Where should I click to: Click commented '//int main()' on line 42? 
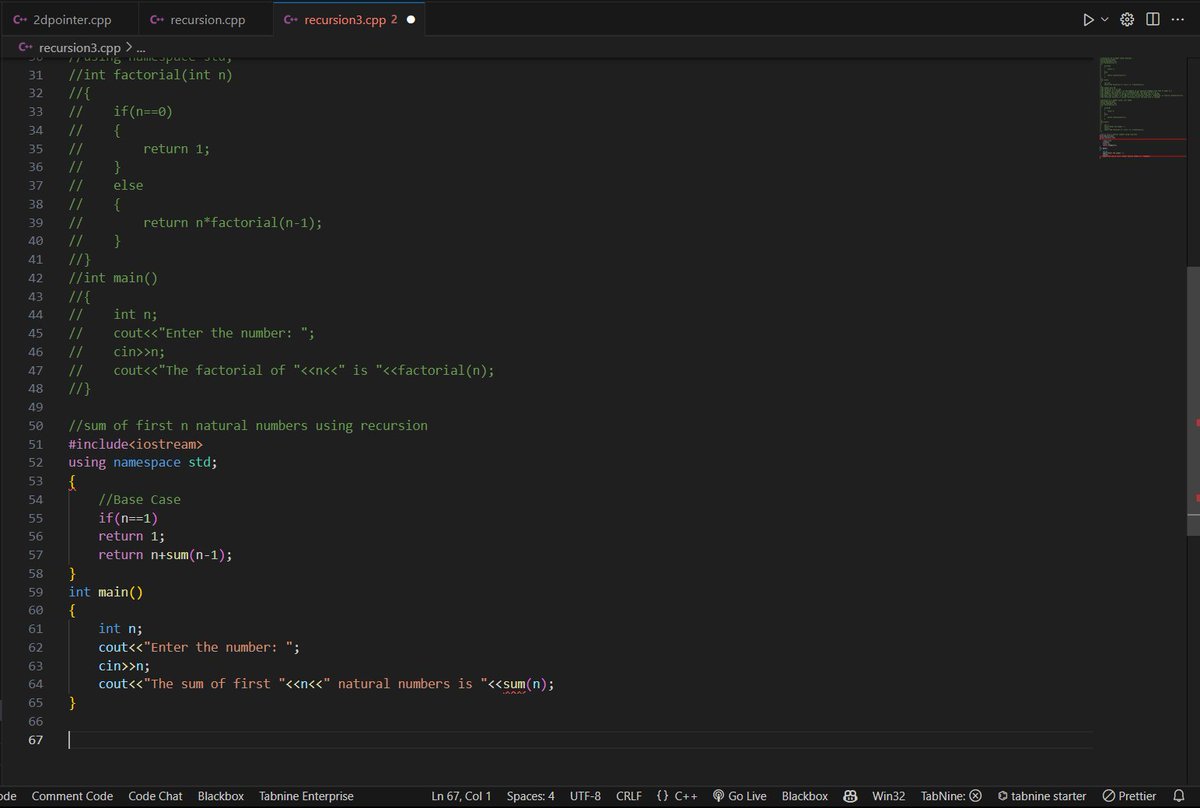tap(113, 277)
